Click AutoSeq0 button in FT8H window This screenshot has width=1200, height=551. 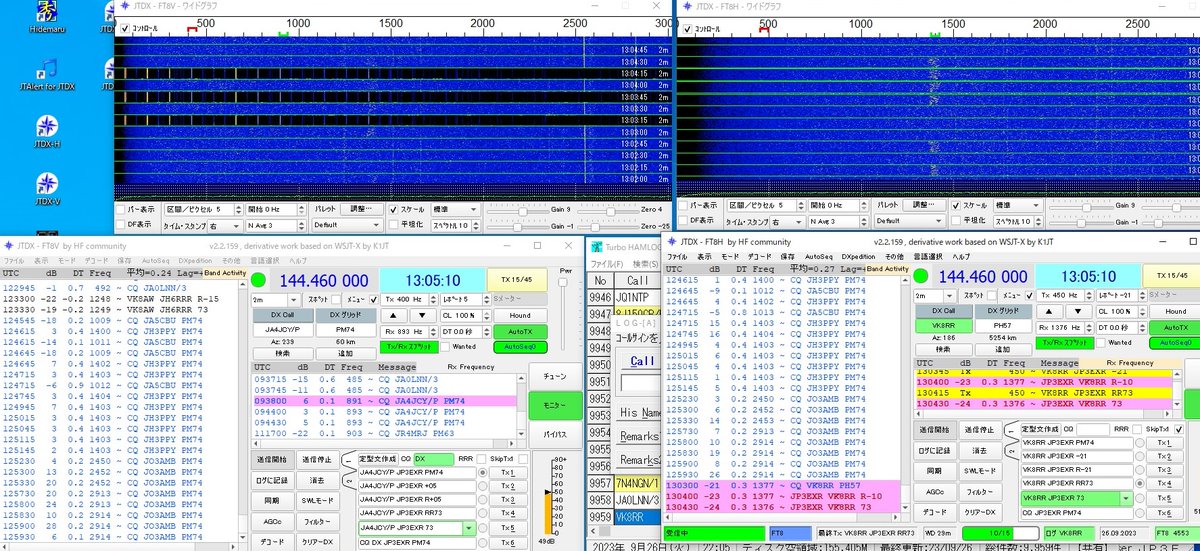click(x=1176, y=342)
